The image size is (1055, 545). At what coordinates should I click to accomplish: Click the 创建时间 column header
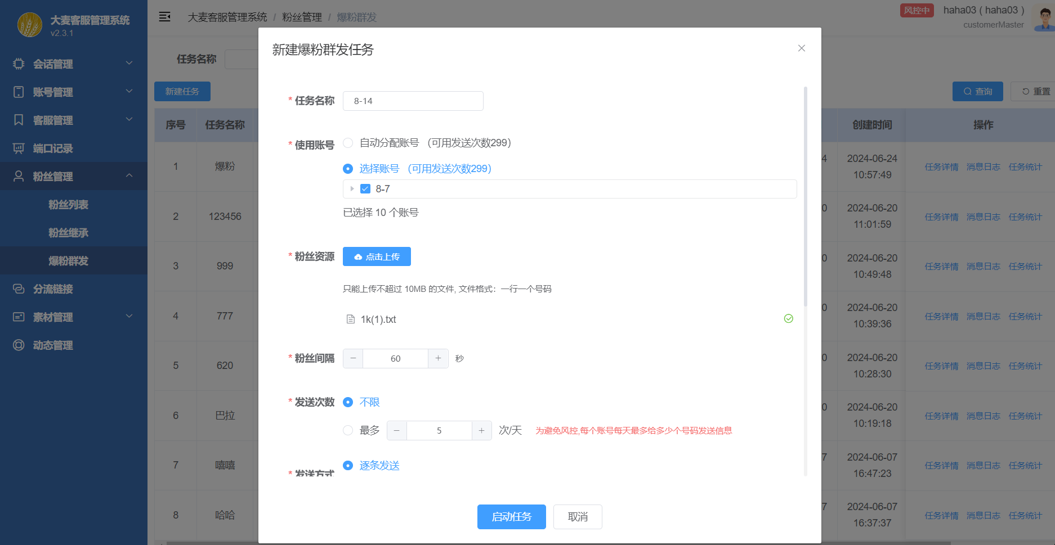pos(872,125)
